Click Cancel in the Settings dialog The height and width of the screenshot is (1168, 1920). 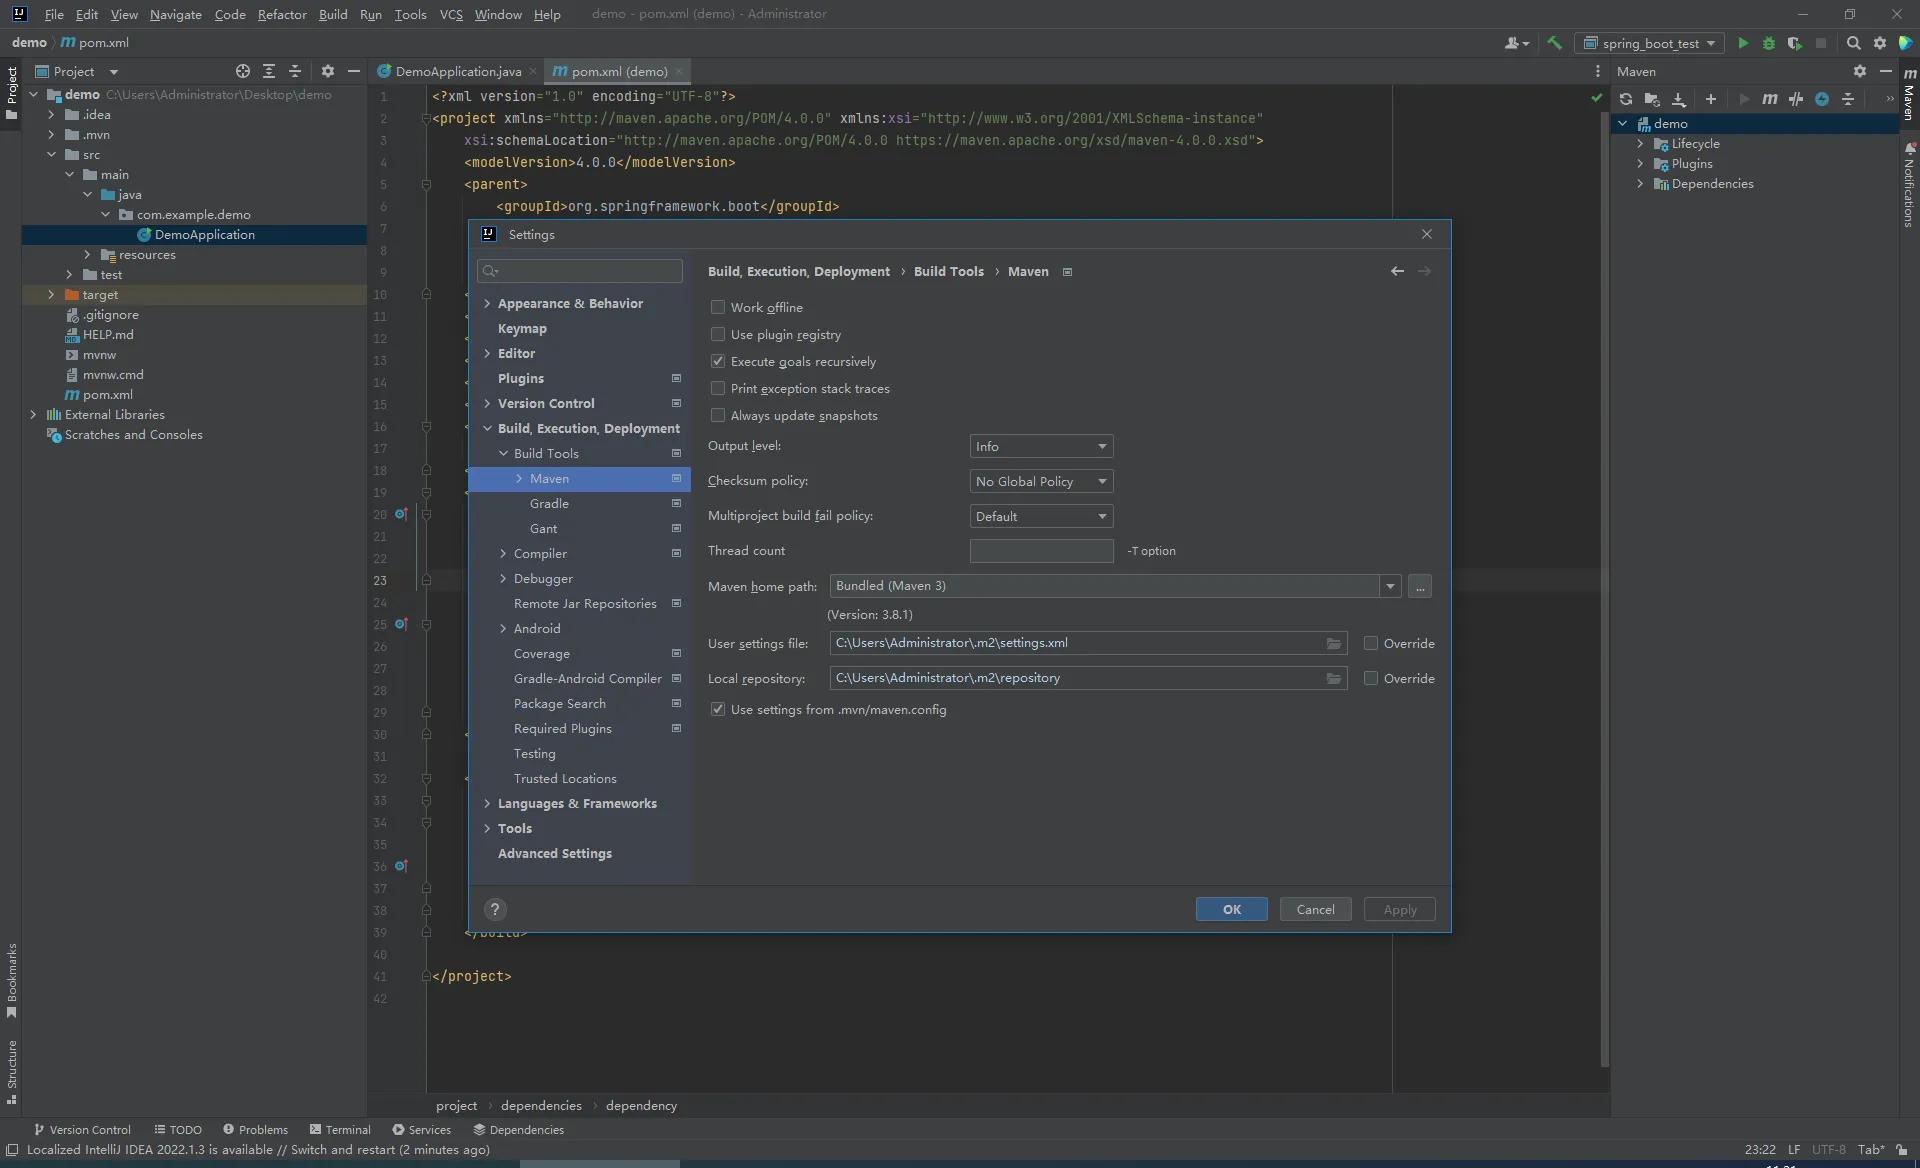(1315, 910)
